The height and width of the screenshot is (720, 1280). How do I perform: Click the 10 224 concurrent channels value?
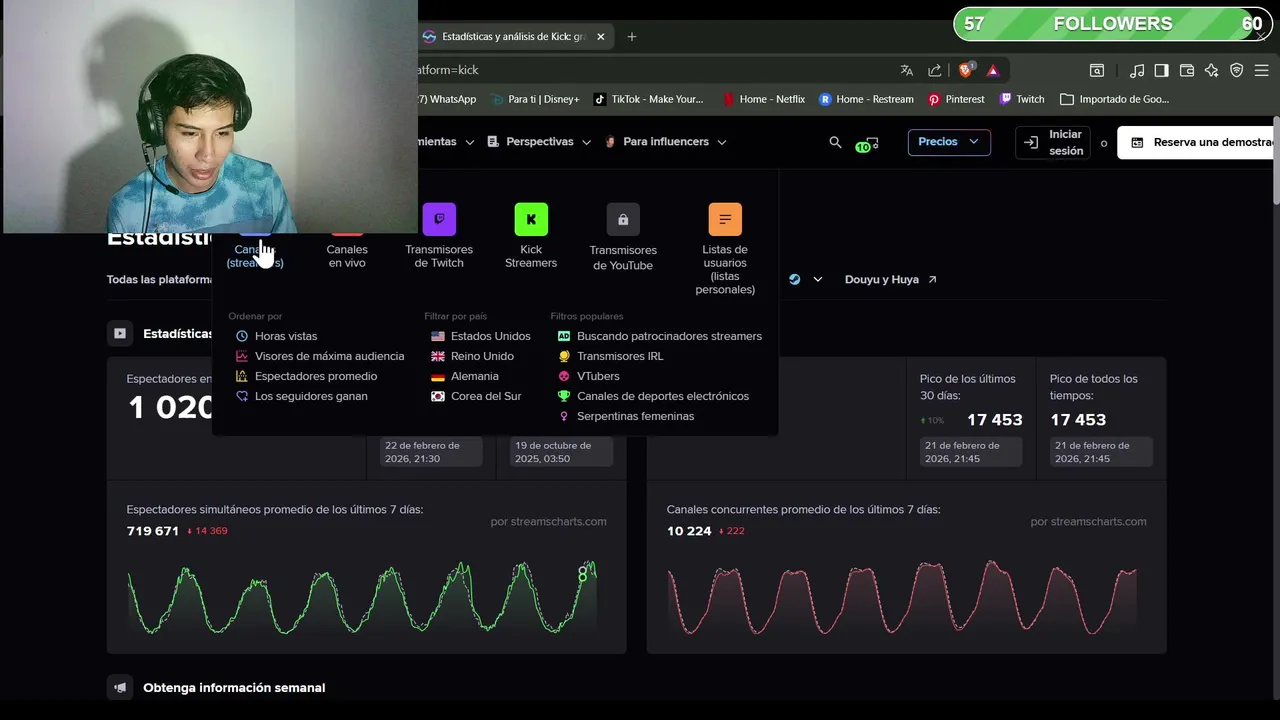[x=689, y=531]
